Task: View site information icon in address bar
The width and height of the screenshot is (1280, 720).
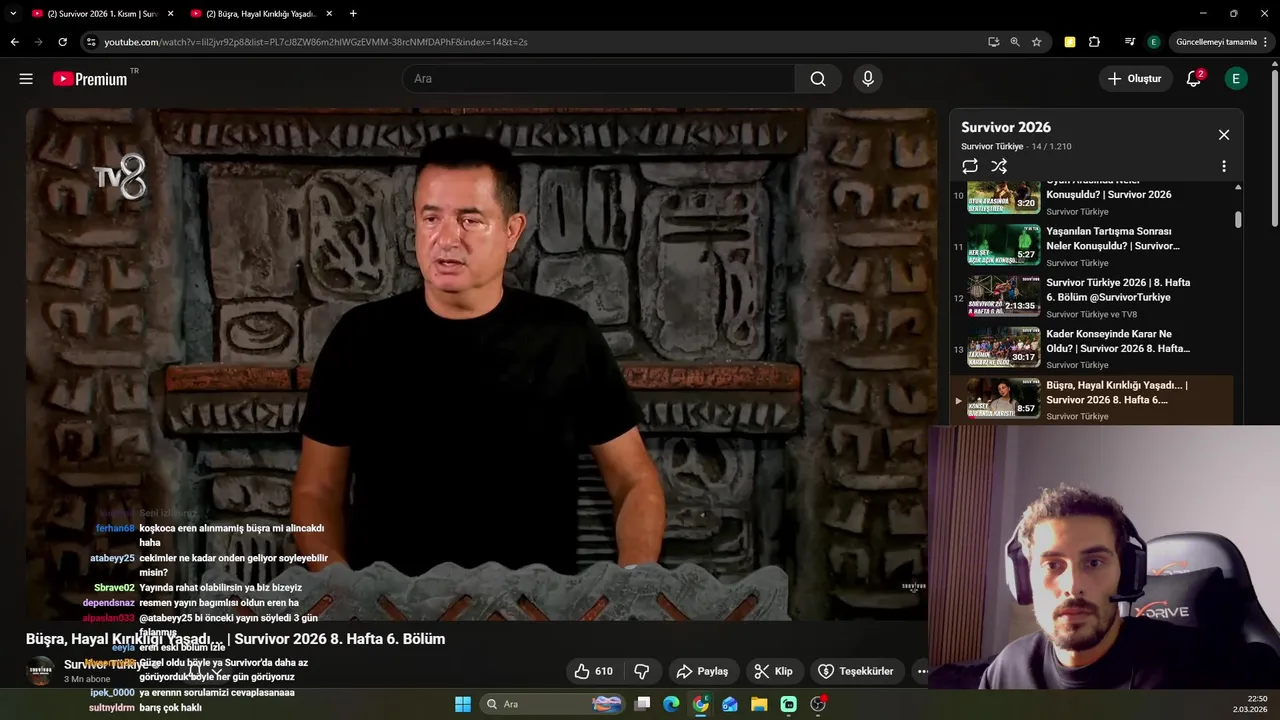Action: 91,42
